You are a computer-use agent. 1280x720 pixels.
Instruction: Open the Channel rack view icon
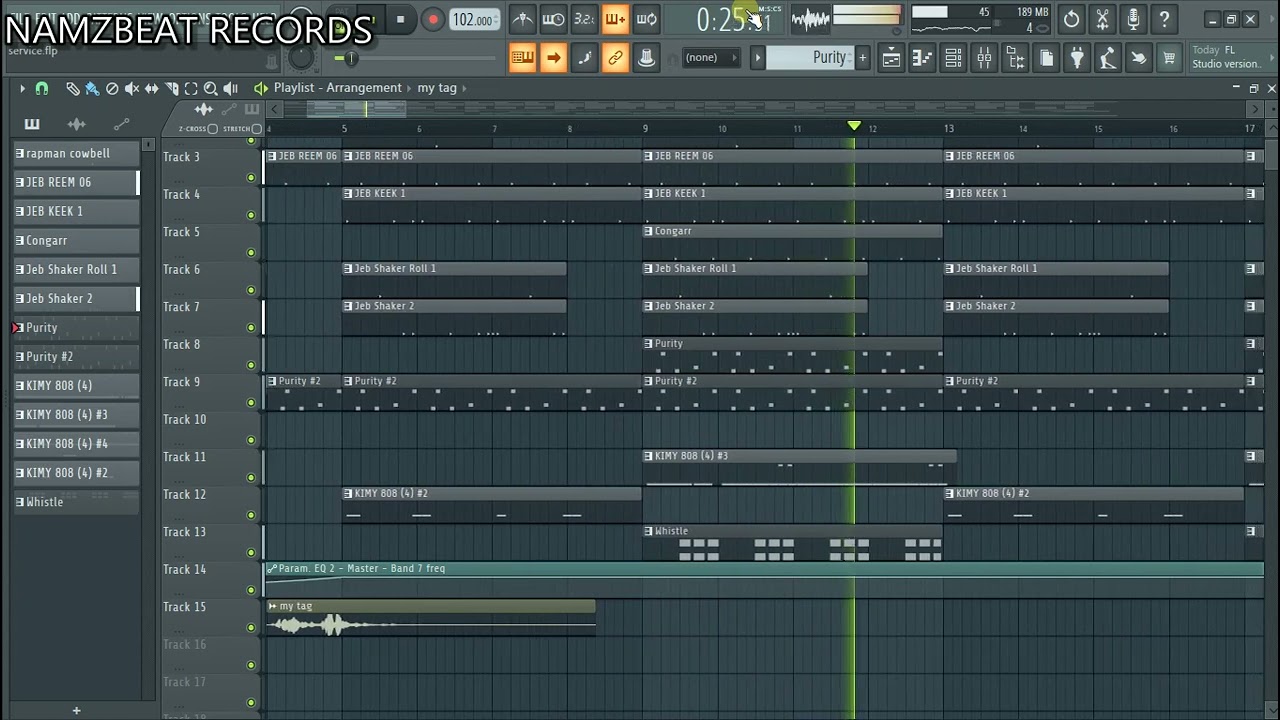click(953, 58)
